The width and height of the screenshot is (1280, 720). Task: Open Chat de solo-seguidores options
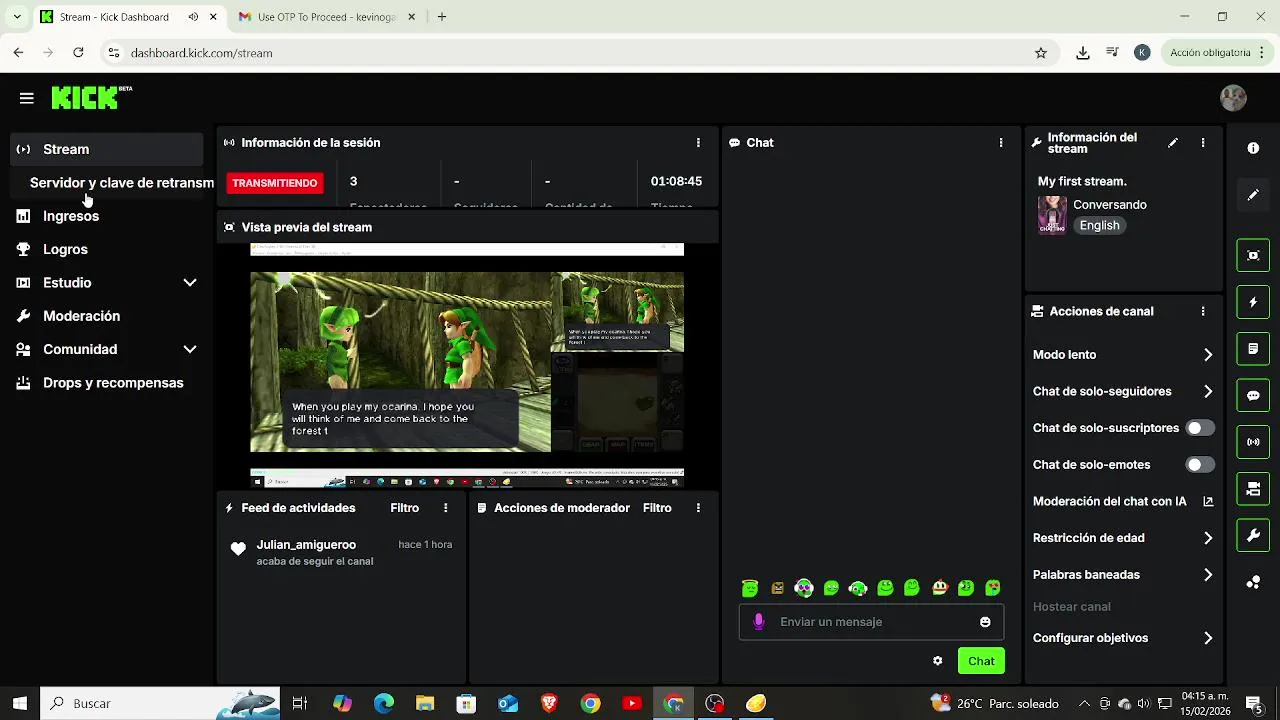point(1123,392)
